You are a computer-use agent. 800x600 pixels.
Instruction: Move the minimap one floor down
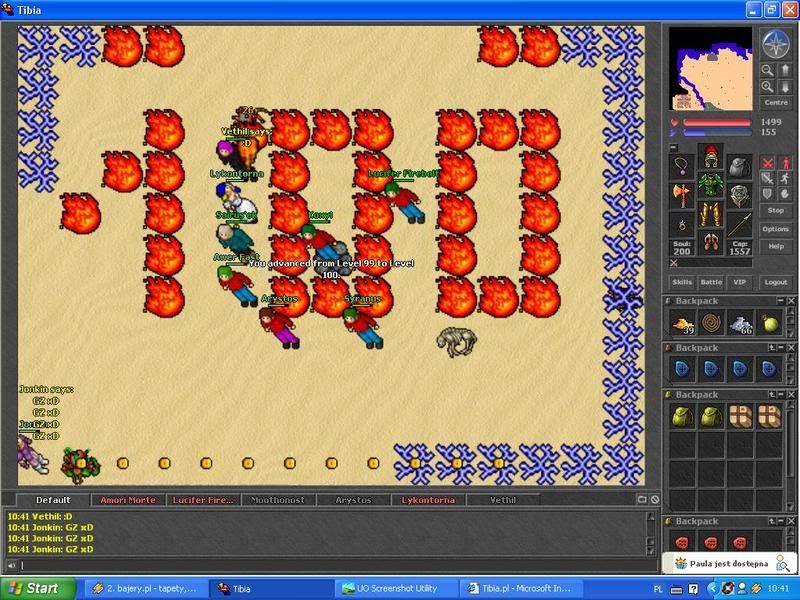(785, 87)
